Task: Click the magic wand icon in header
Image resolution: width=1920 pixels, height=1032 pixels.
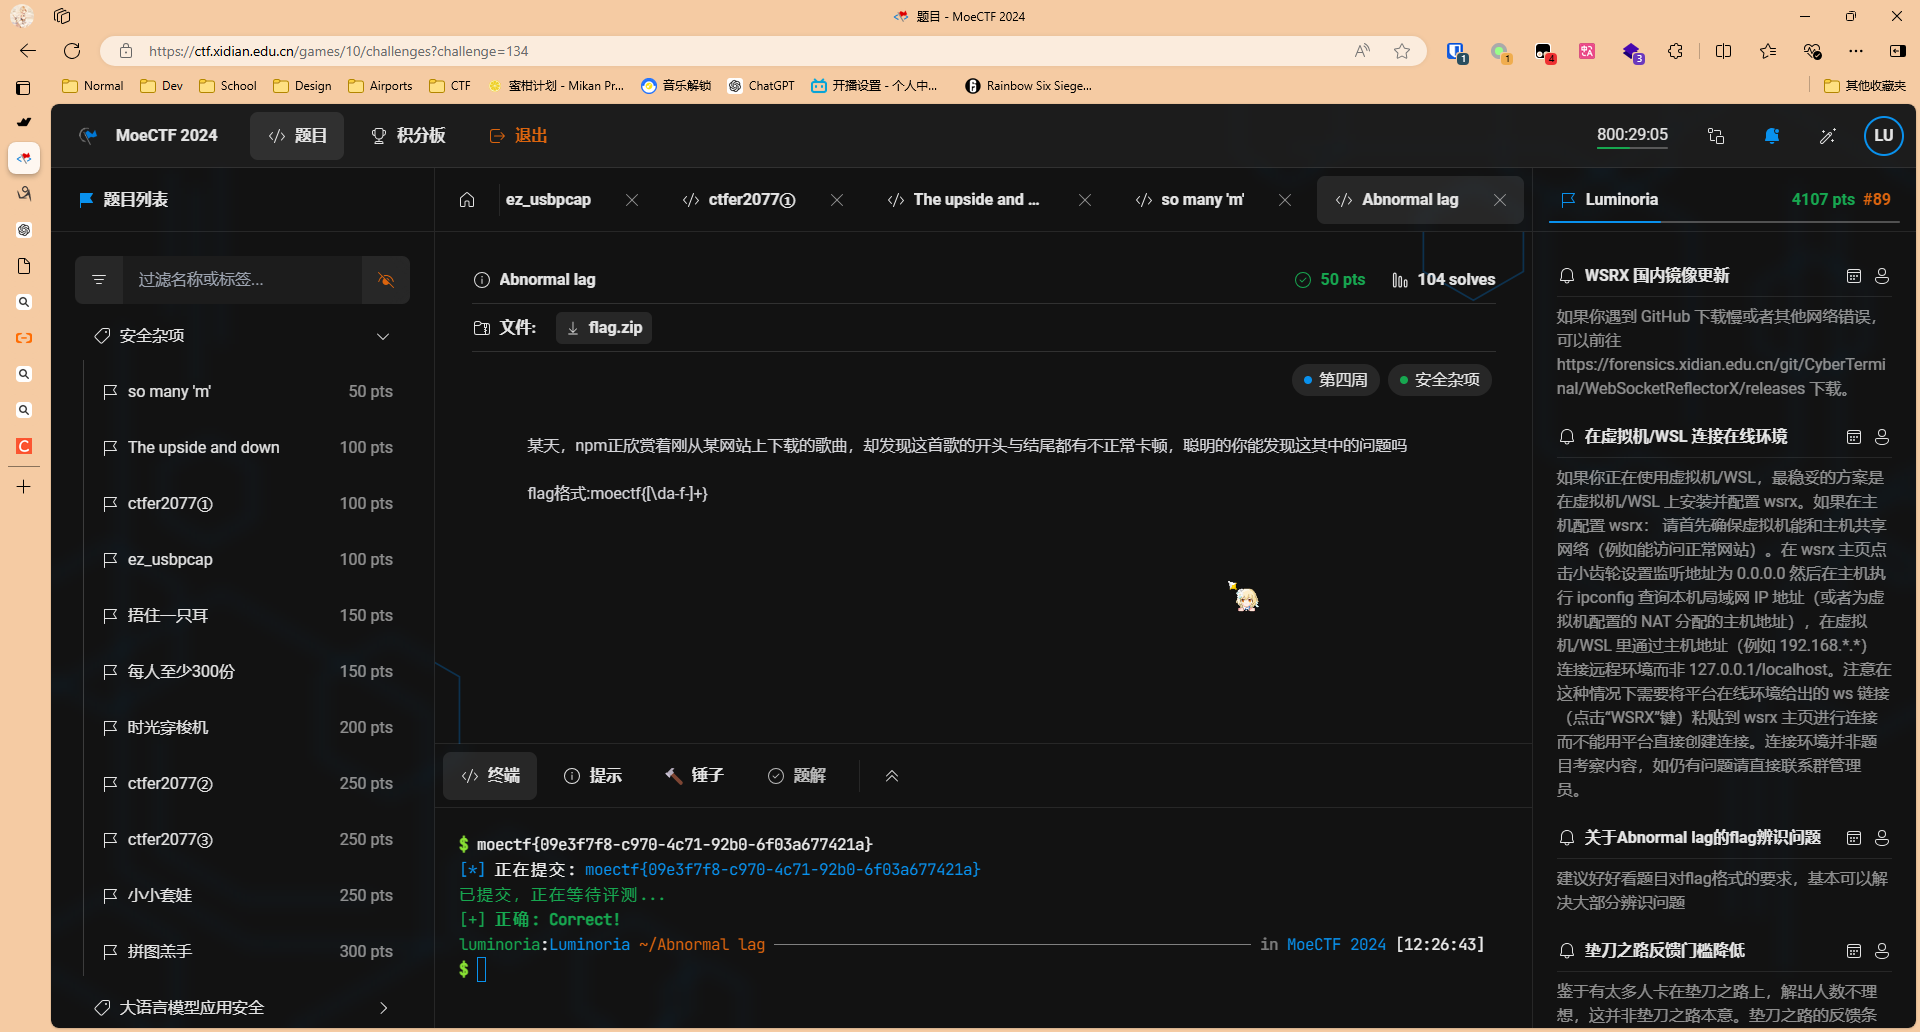Action: tap(1827, 136)
